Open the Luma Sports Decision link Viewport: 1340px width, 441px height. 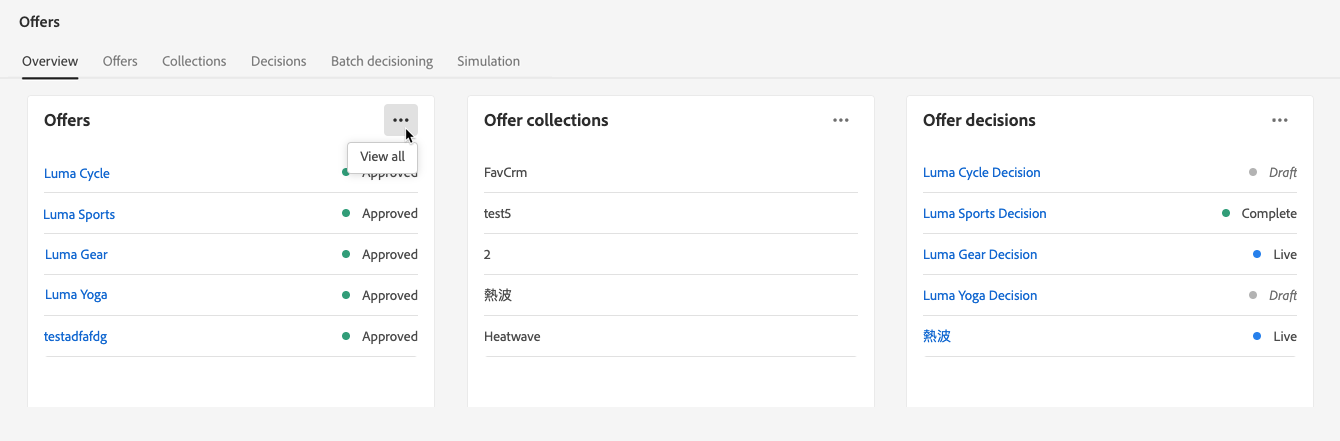(984, 213)
